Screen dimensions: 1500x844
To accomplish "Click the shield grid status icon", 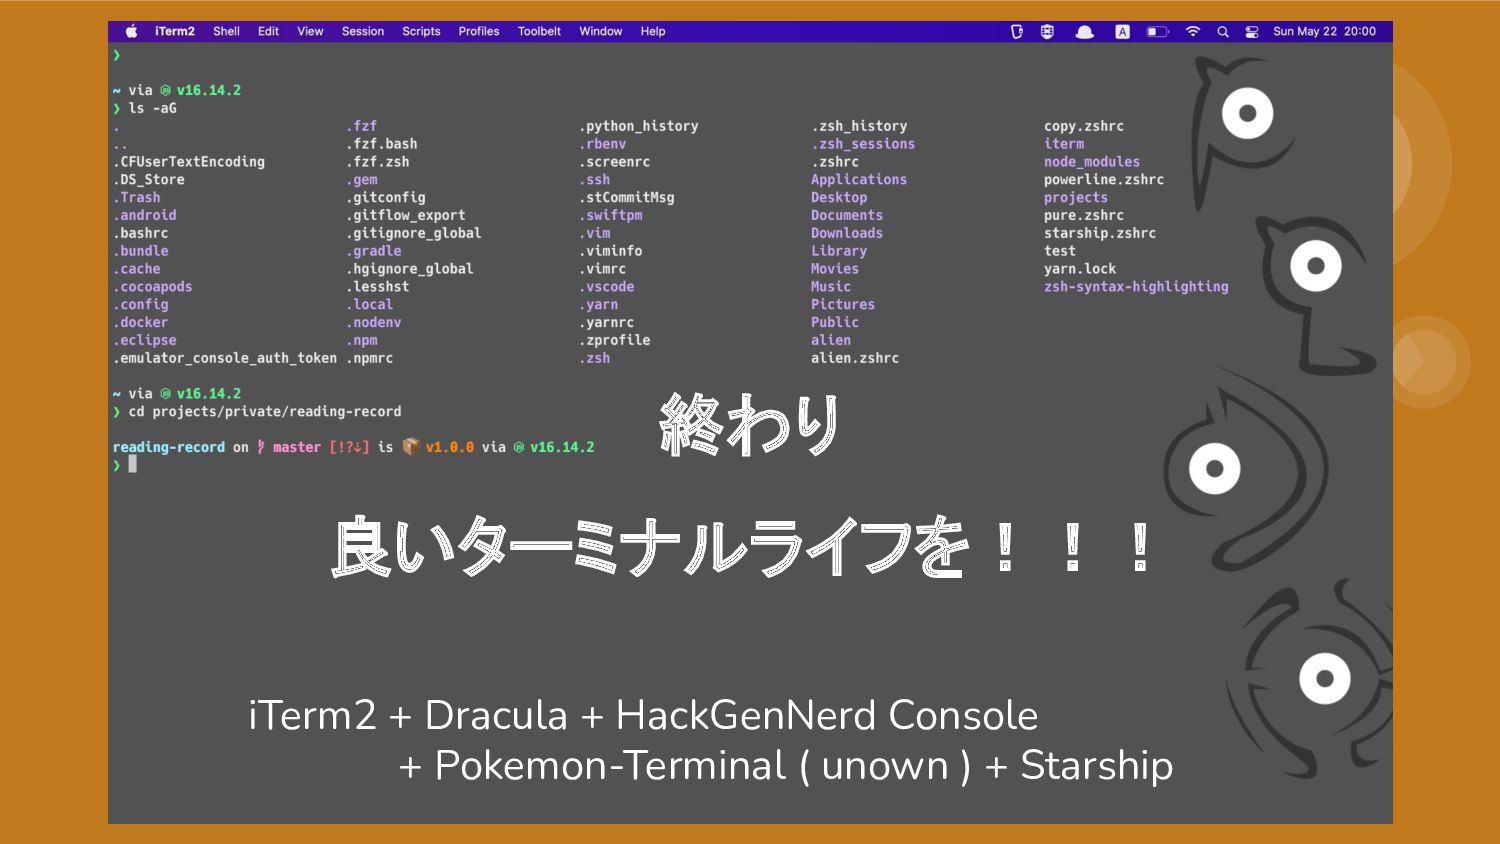I will click(x=1047, y=31).
